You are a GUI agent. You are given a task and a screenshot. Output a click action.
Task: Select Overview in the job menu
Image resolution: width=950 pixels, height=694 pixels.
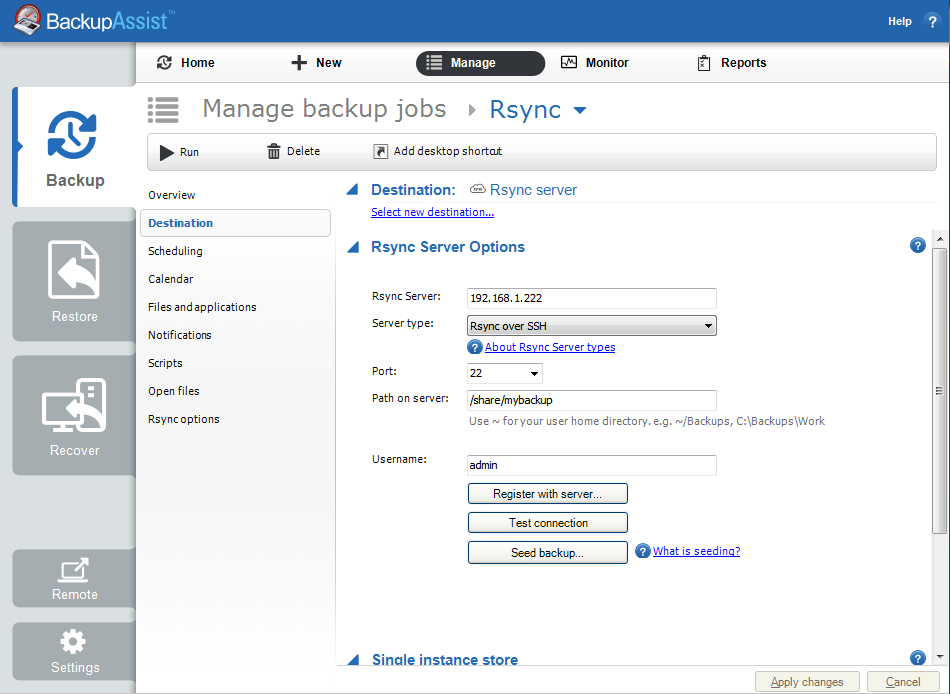(x=171, y=195)
